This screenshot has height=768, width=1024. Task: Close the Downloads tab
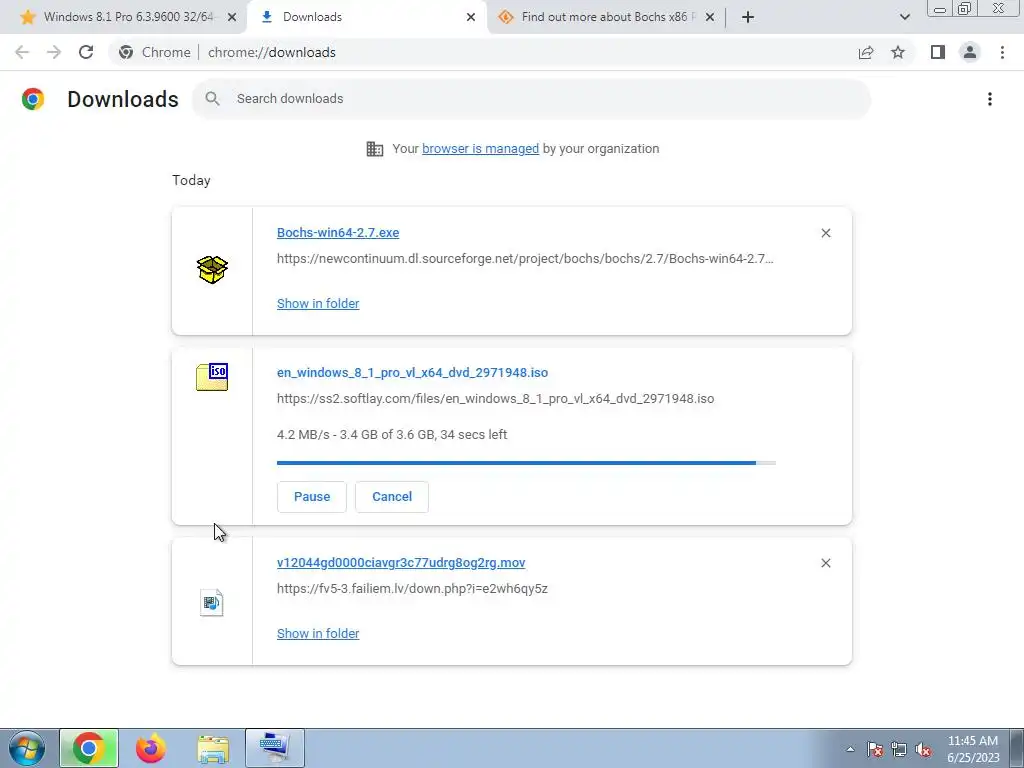pyautogui.click(x=471, y=17)
